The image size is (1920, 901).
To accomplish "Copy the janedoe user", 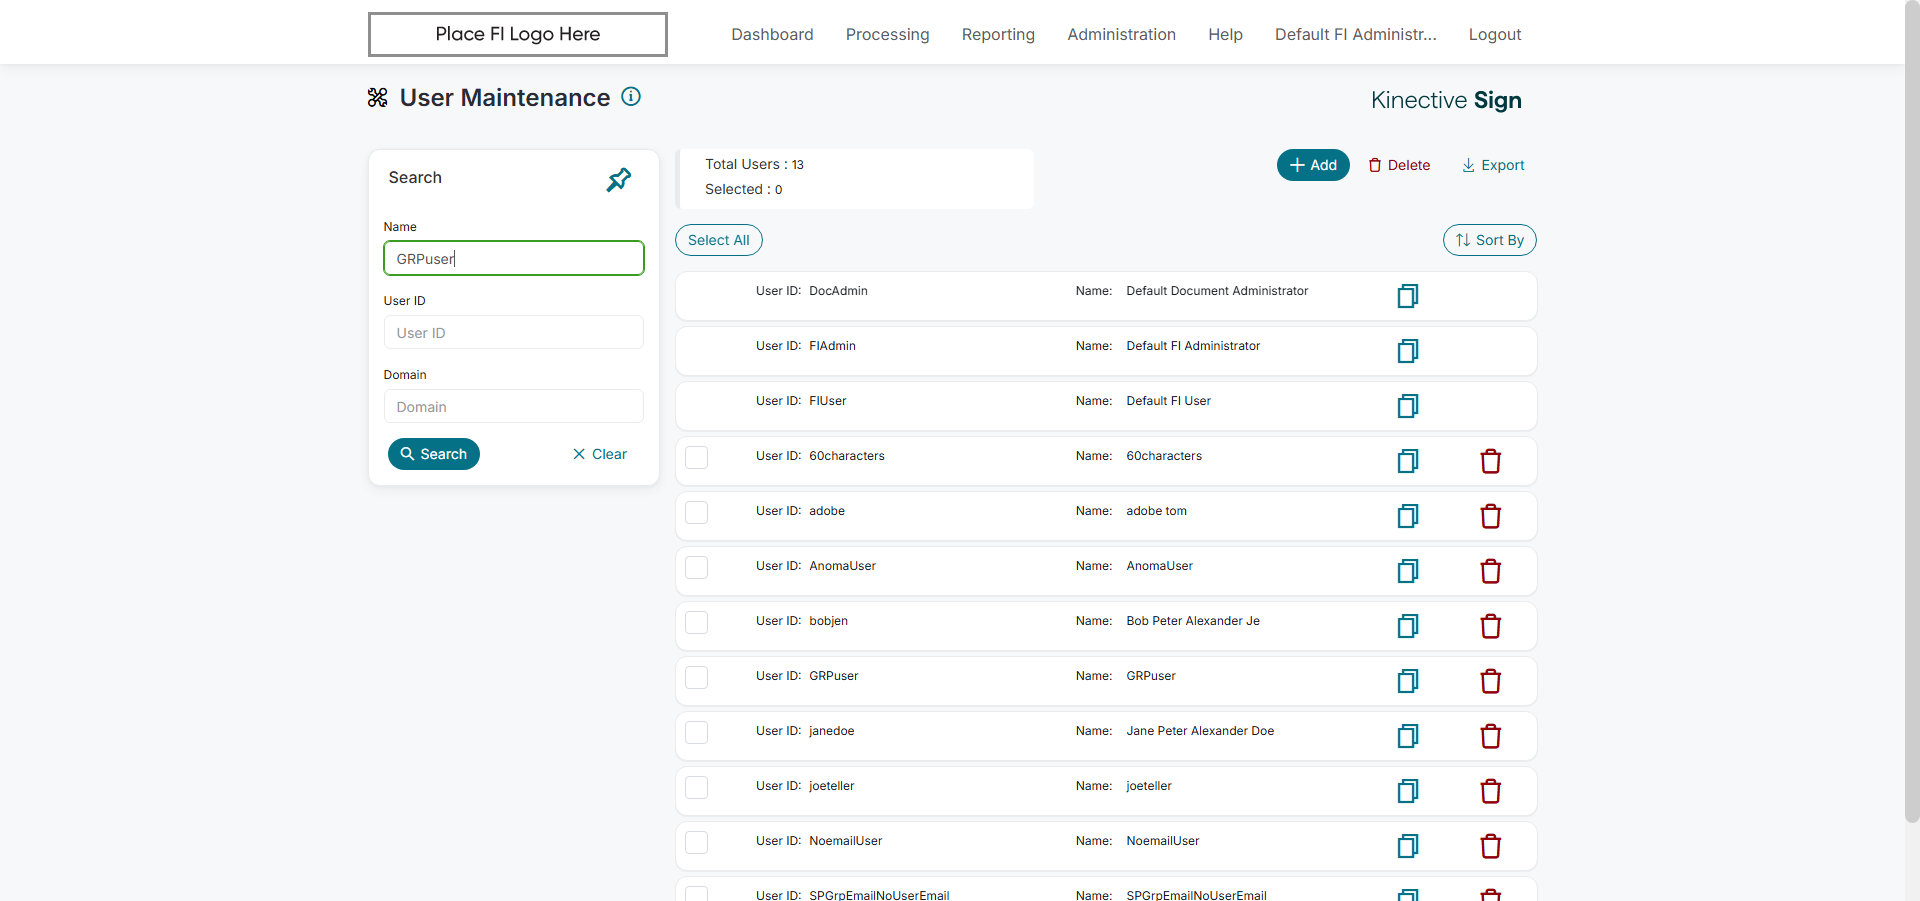I will click(x=1408, y=736).
